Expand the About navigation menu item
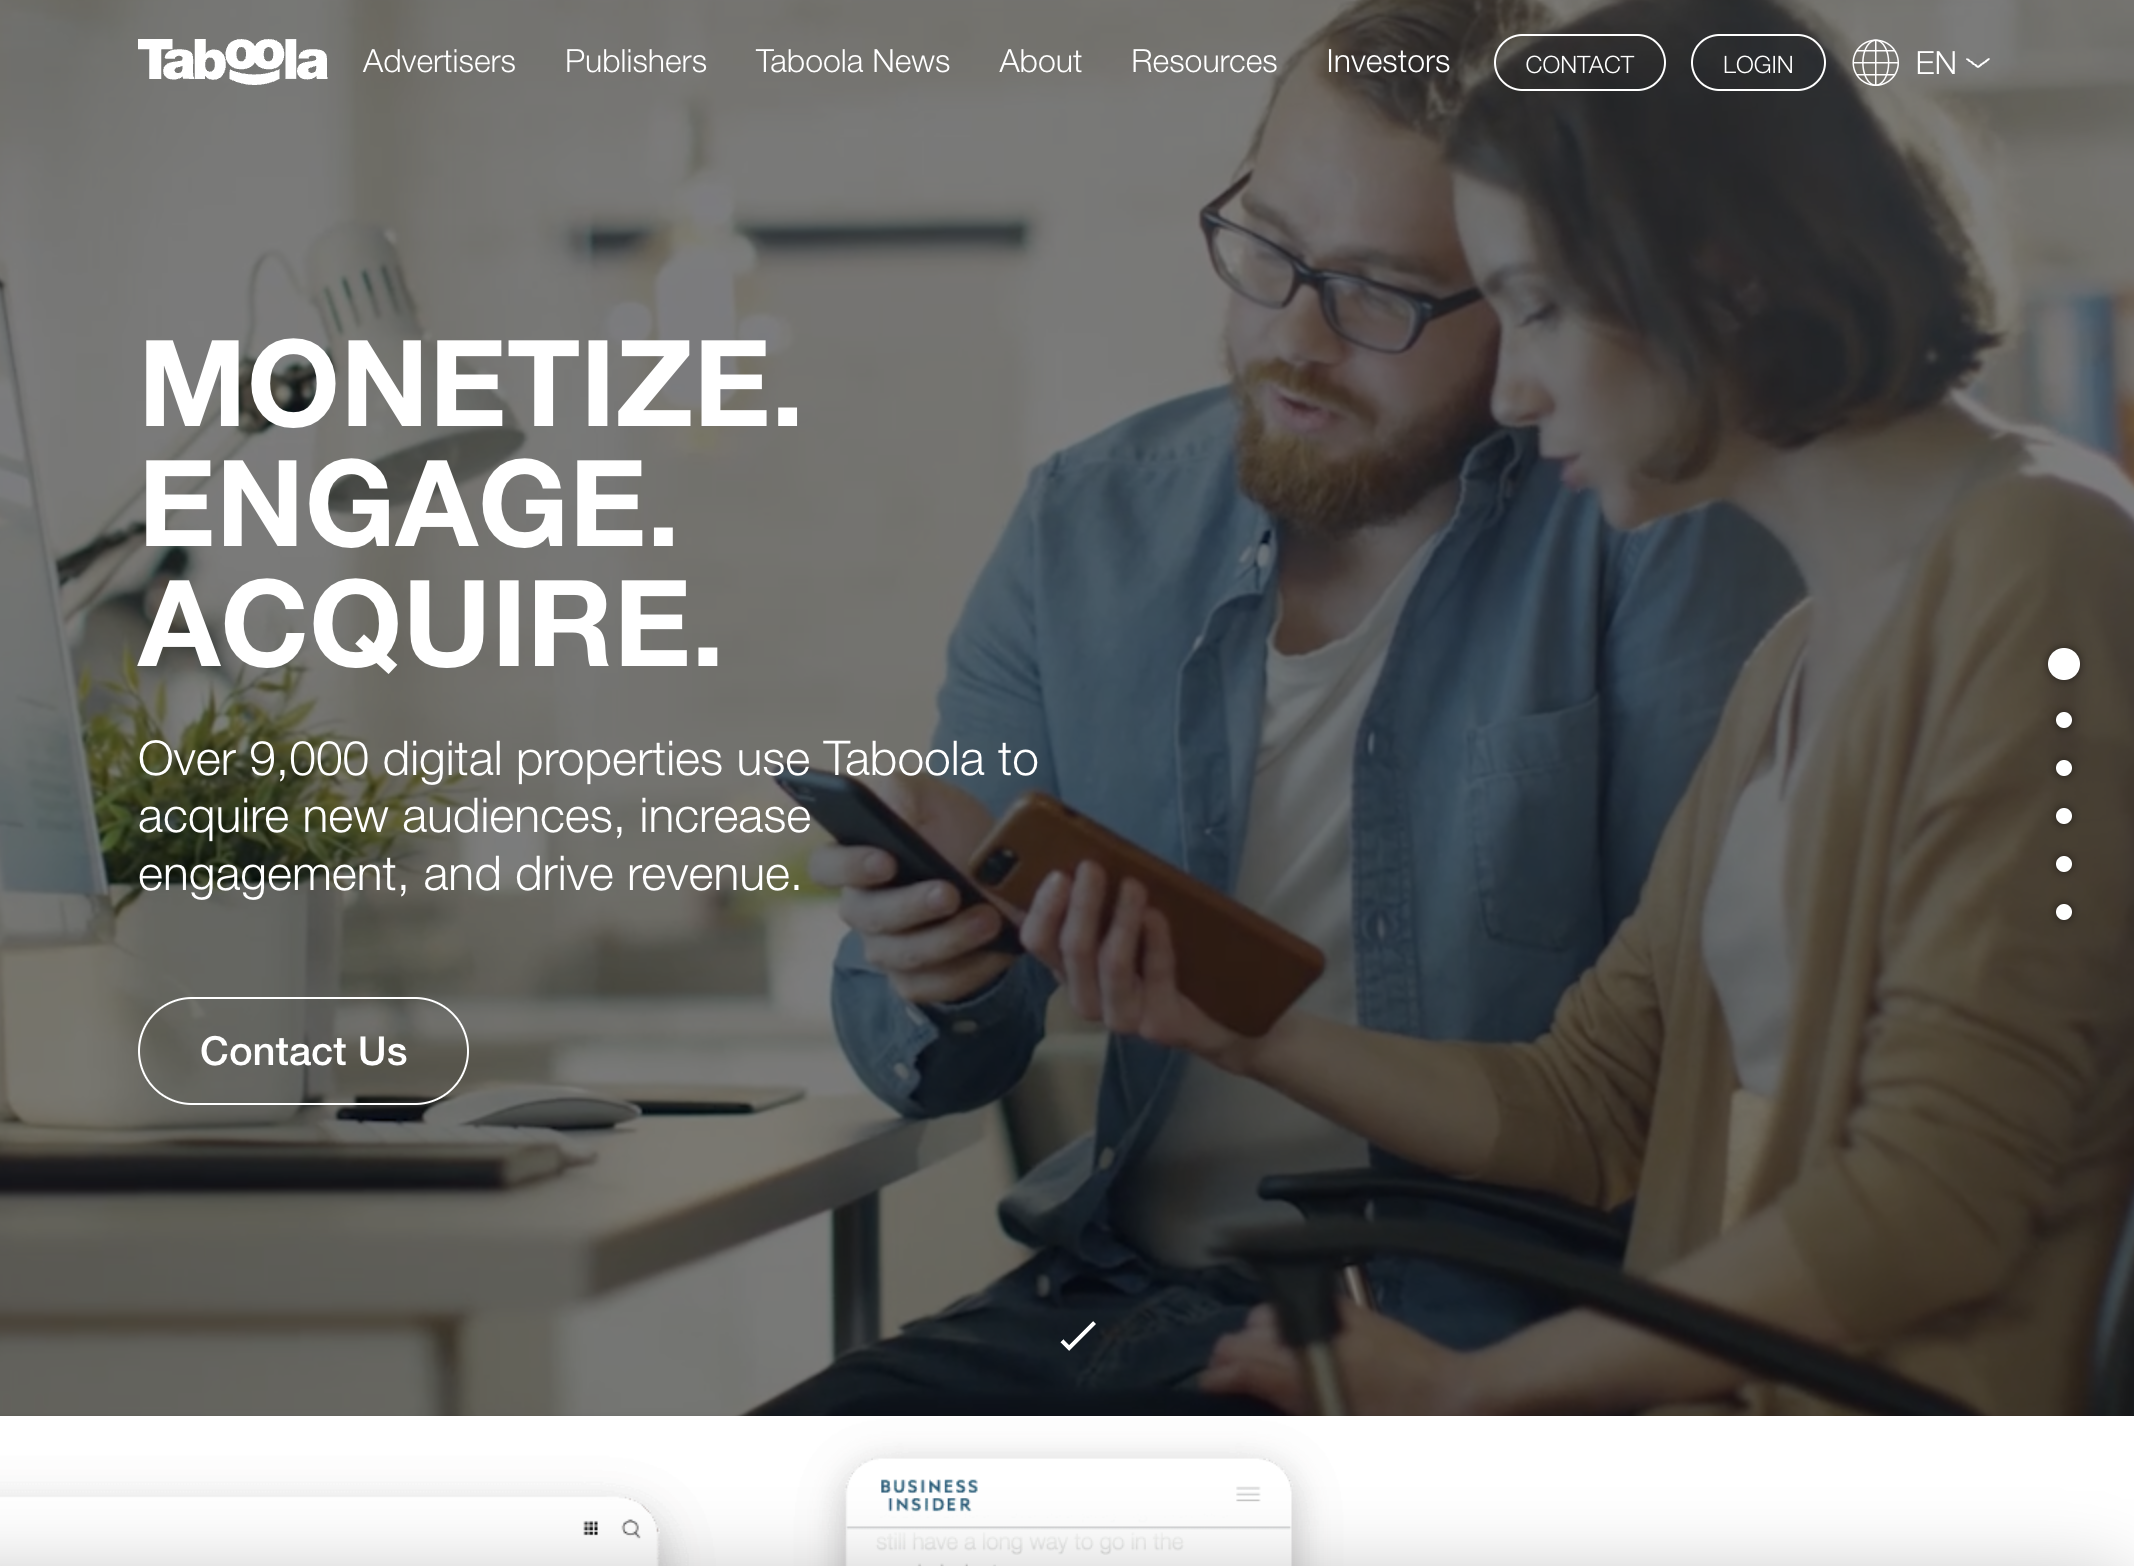The image size is (2134, 1566). point(1039,61)
